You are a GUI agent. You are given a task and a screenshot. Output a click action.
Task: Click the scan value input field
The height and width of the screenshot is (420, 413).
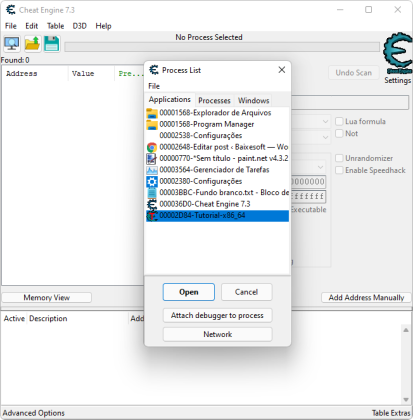point(350,102)
